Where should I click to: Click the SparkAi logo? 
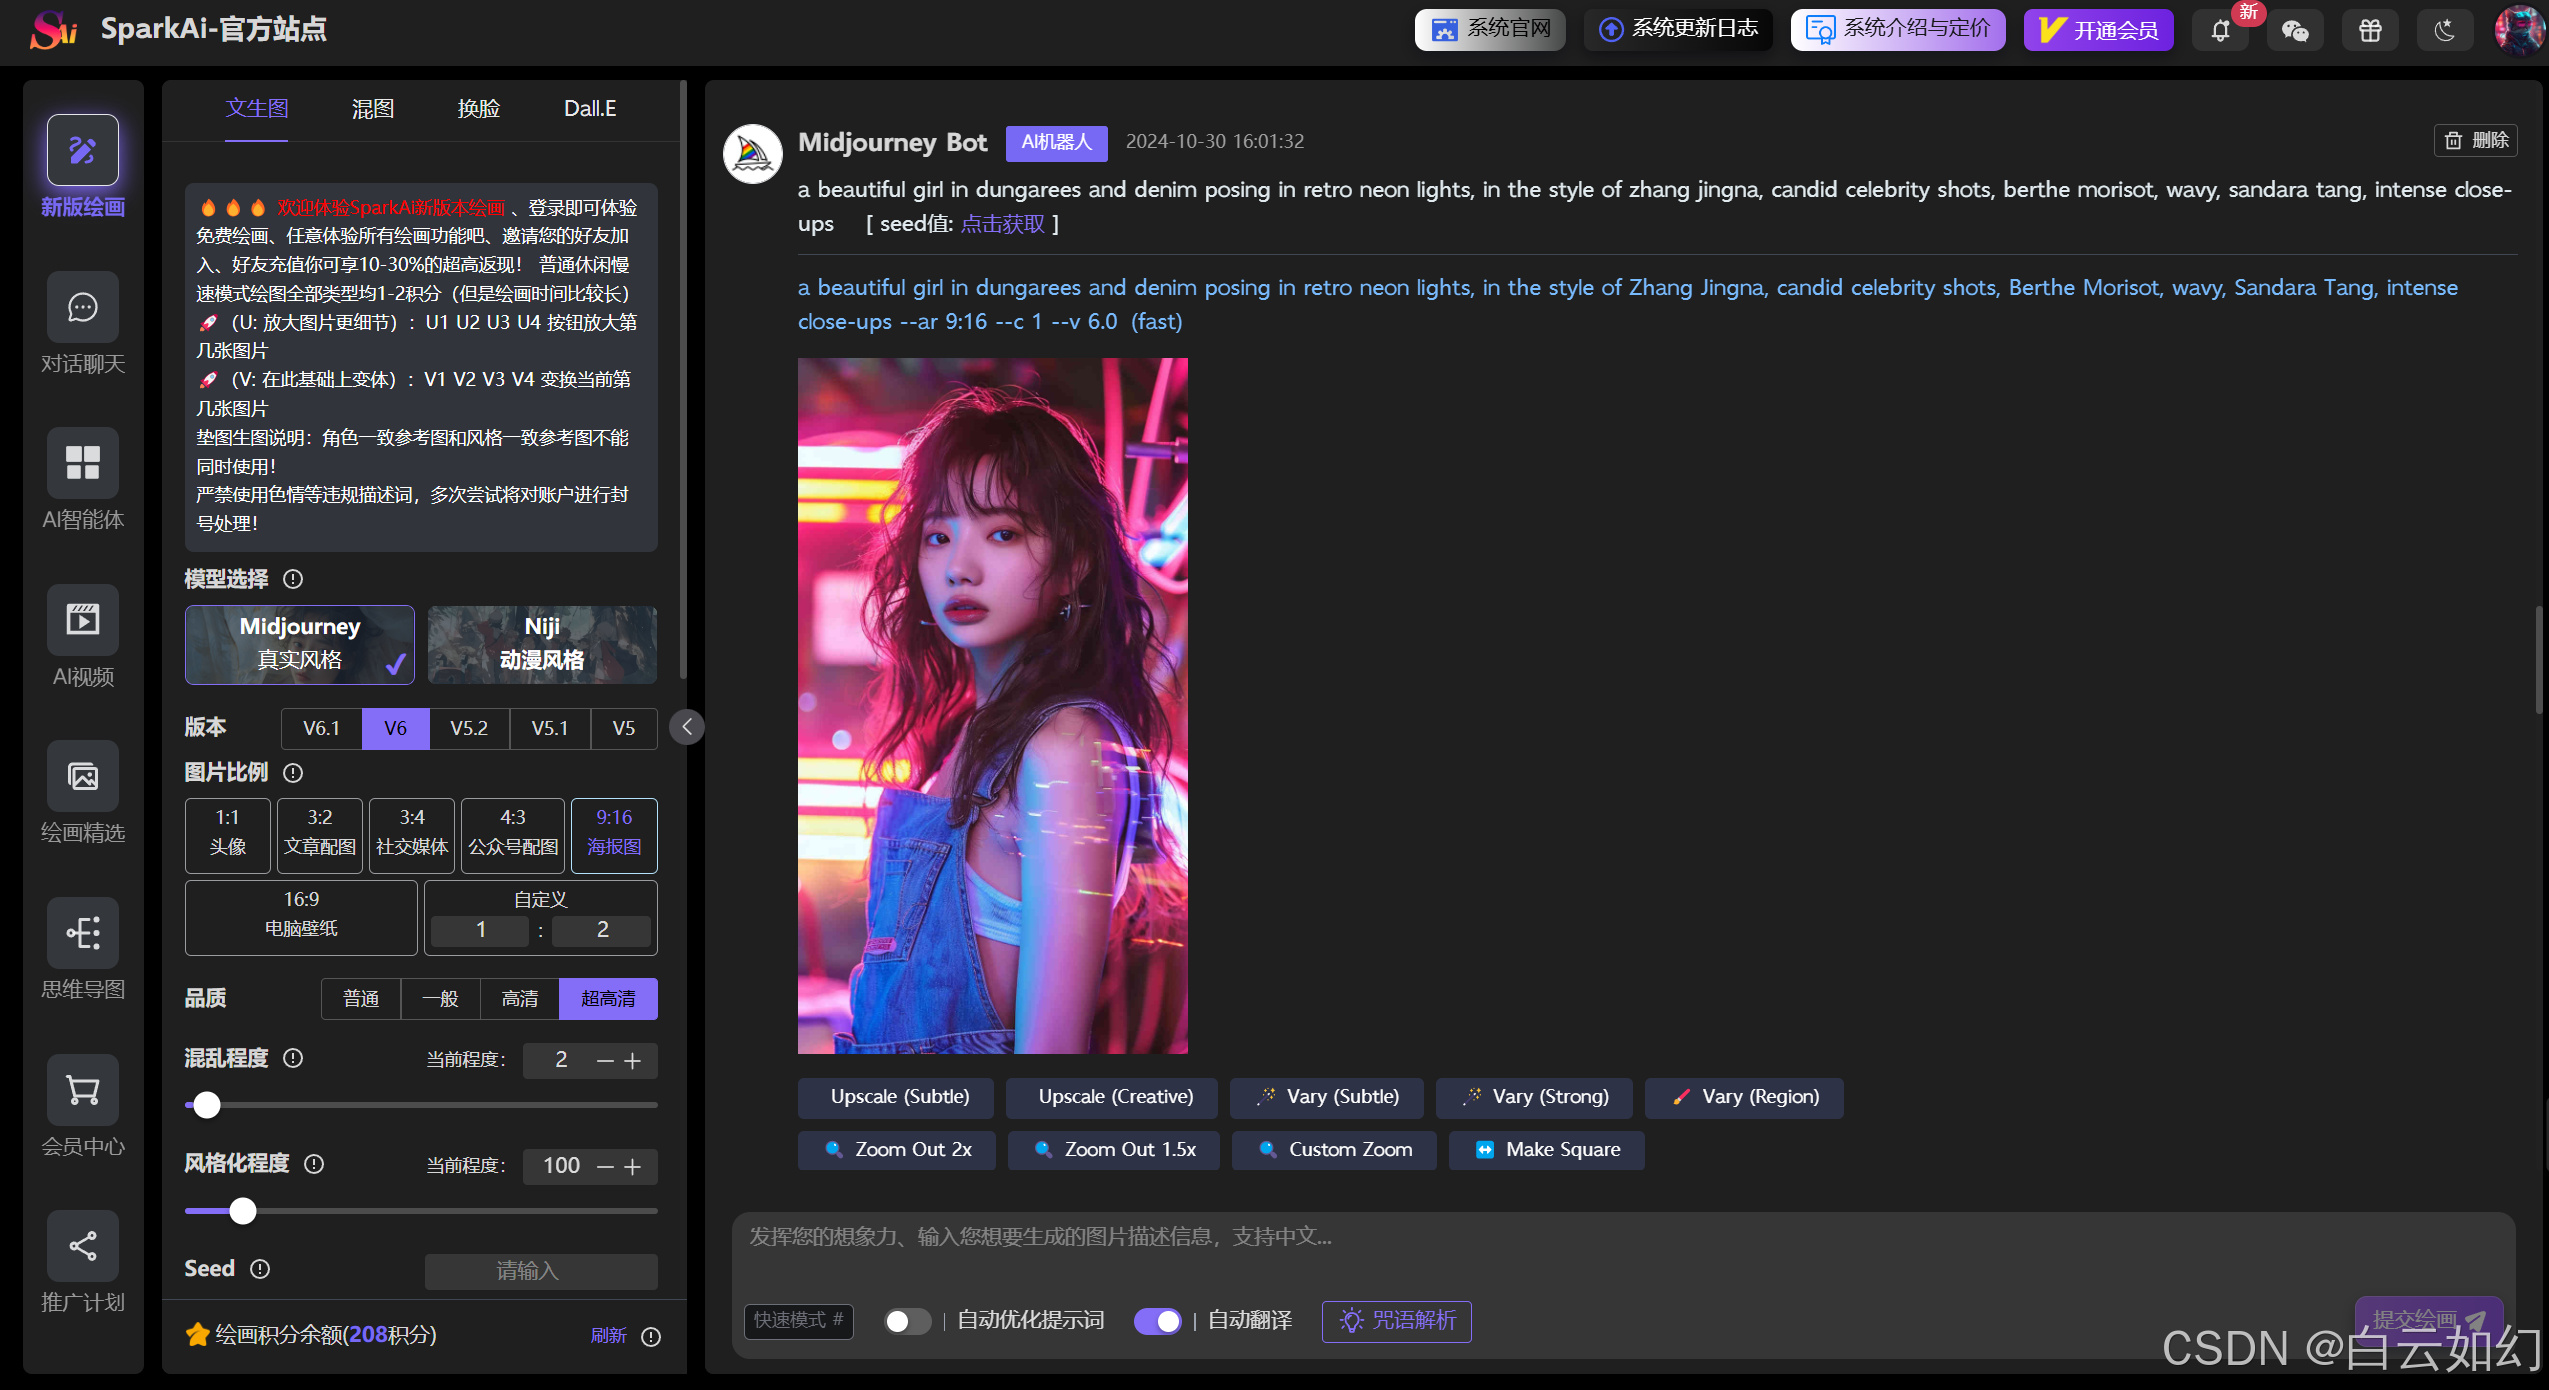54,29
